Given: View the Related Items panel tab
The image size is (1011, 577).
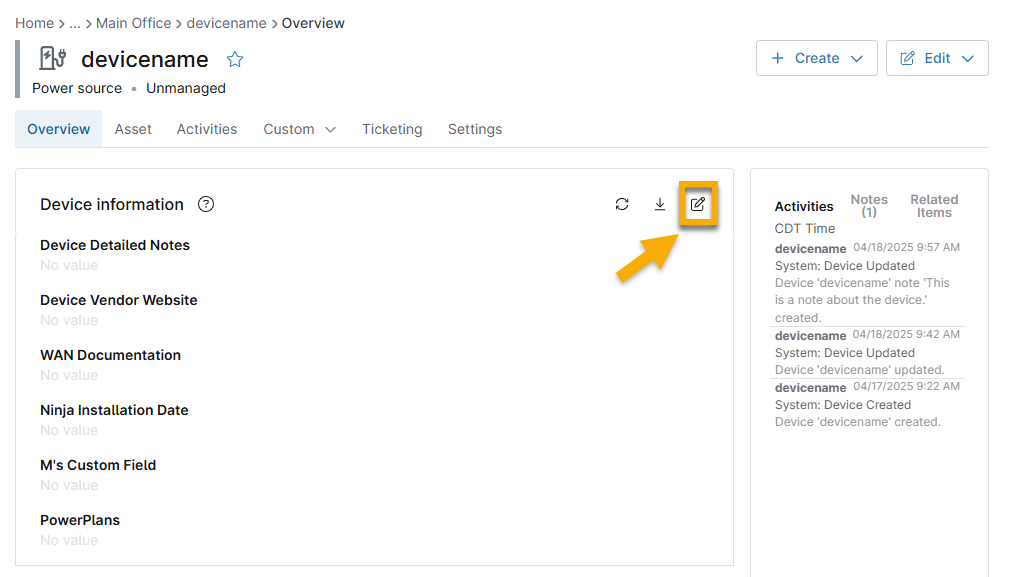Looking at the screenshot, I should point(933,205).
